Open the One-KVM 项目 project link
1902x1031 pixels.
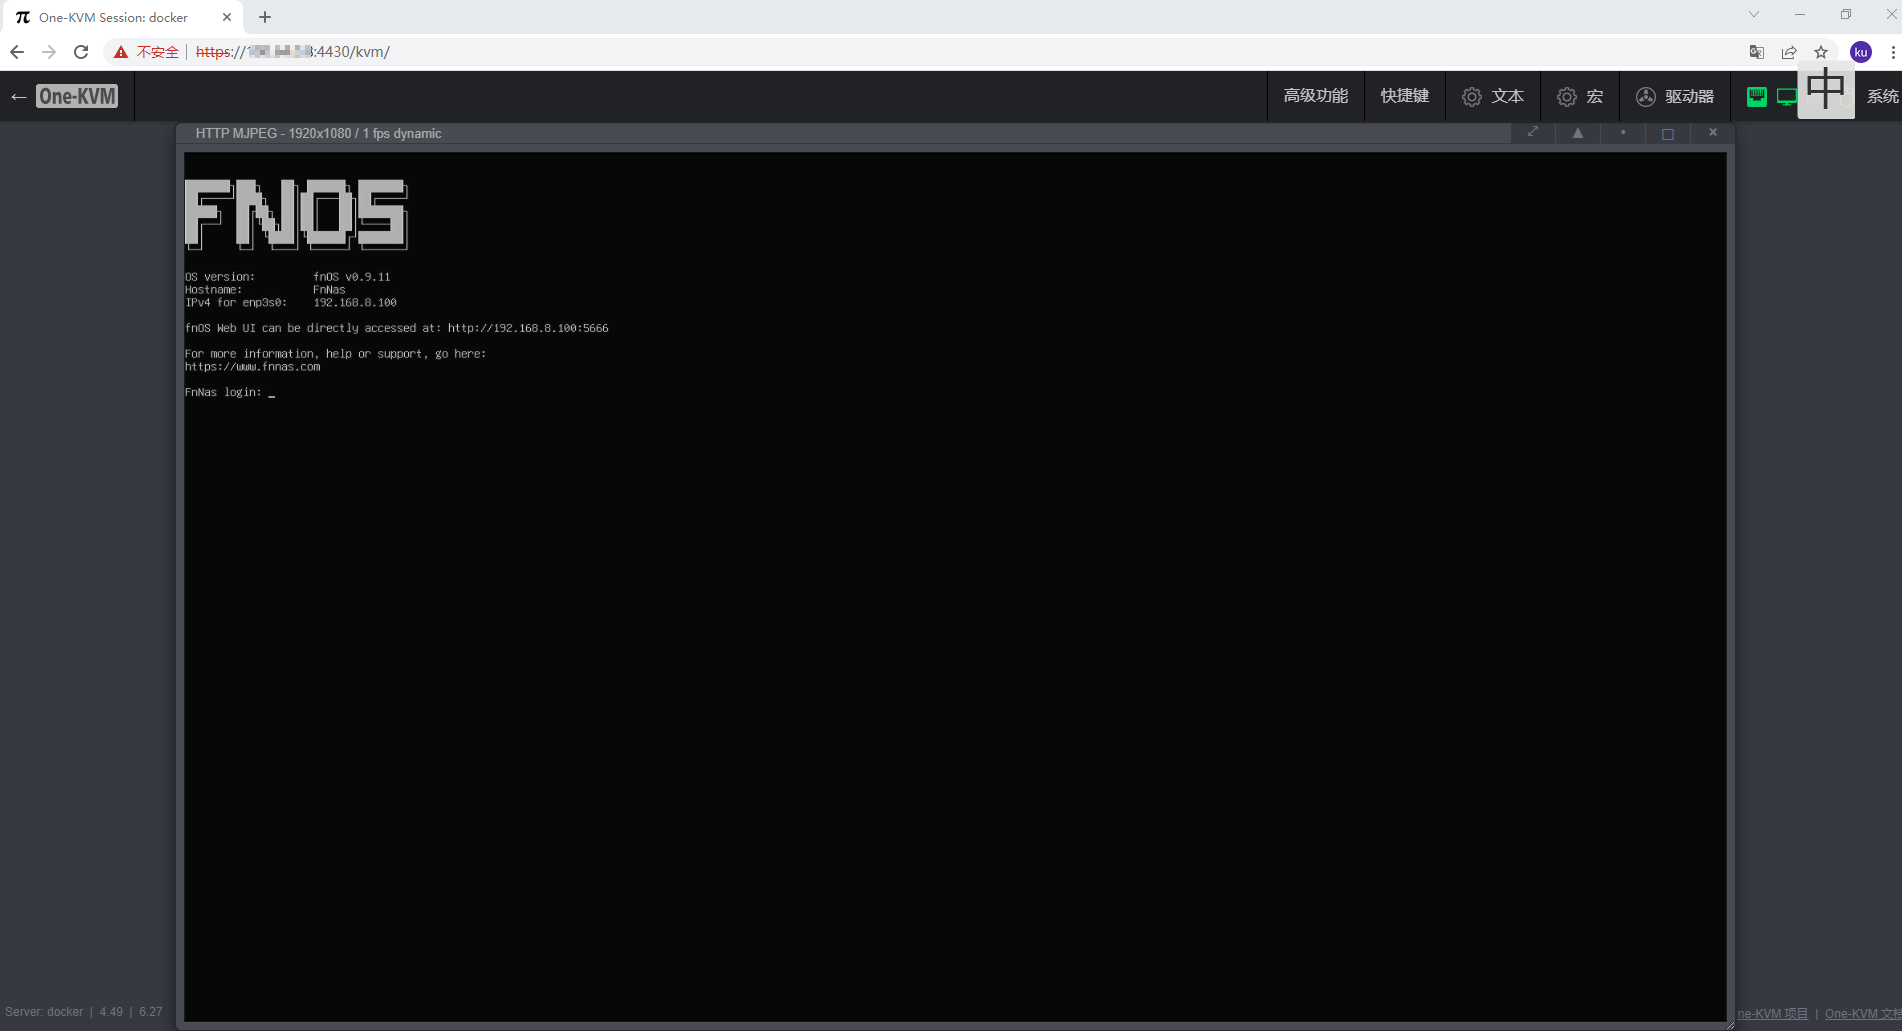pyautogui.click(x=1772, y=1013)
